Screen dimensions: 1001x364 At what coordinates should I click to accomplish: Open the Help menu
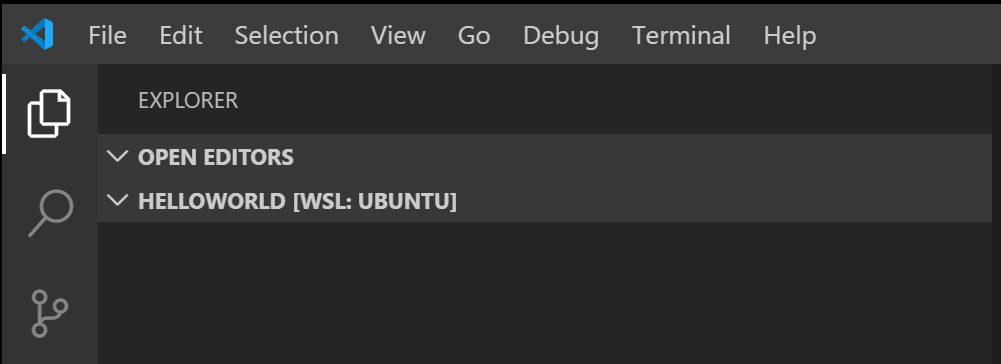click(x=790, y=35)
